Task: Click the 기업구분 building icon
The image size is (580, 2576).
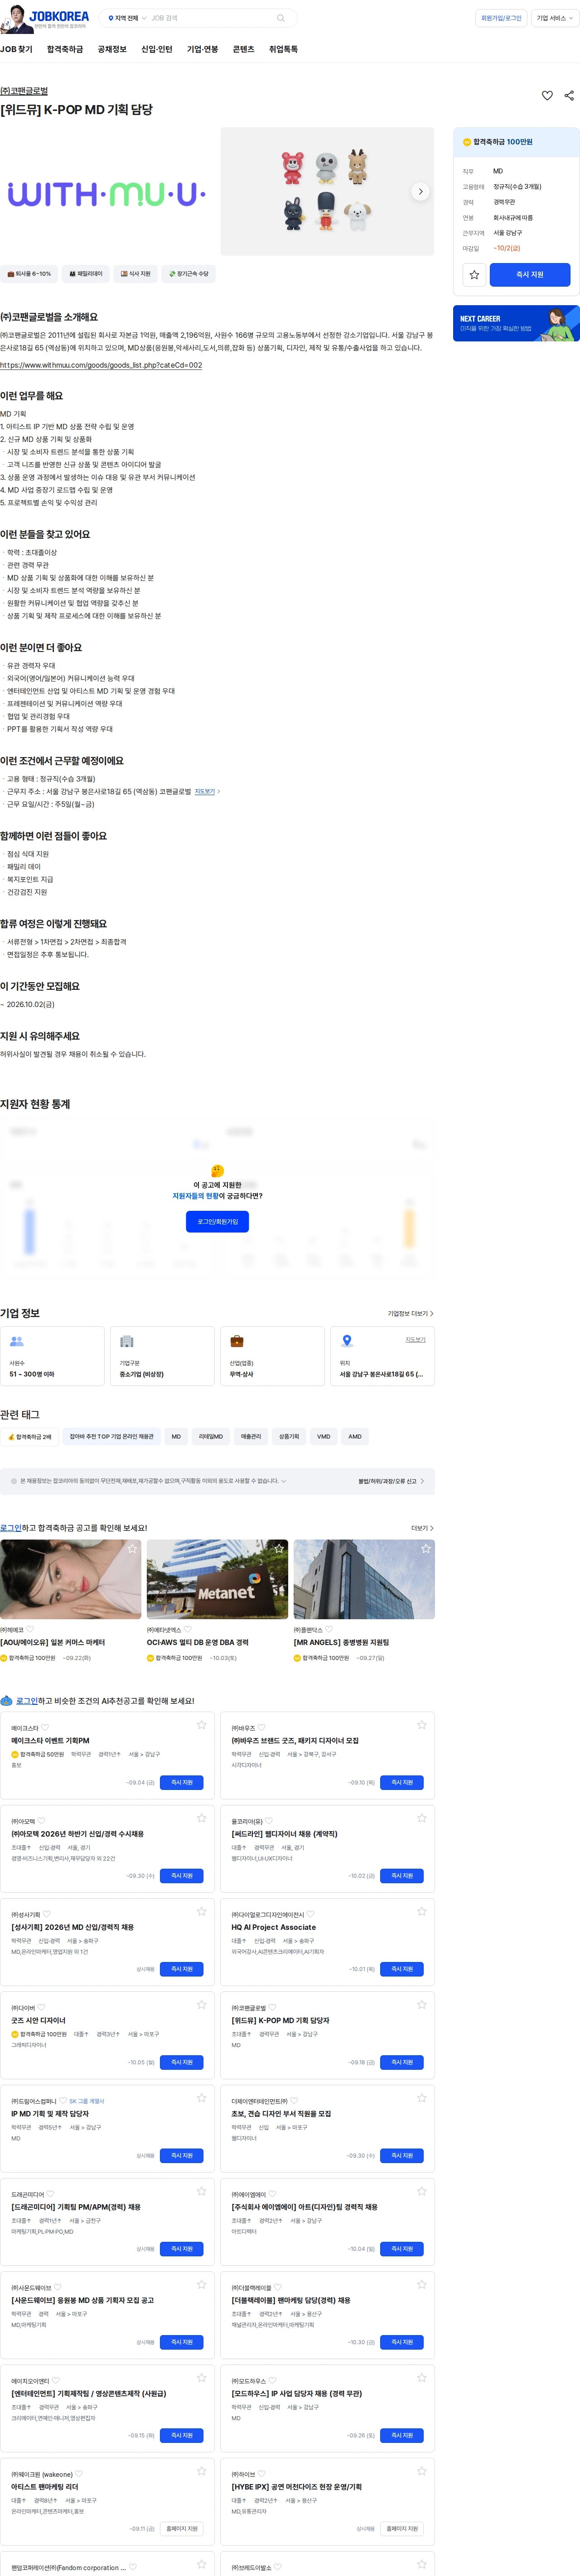Action: point(127,1342)
